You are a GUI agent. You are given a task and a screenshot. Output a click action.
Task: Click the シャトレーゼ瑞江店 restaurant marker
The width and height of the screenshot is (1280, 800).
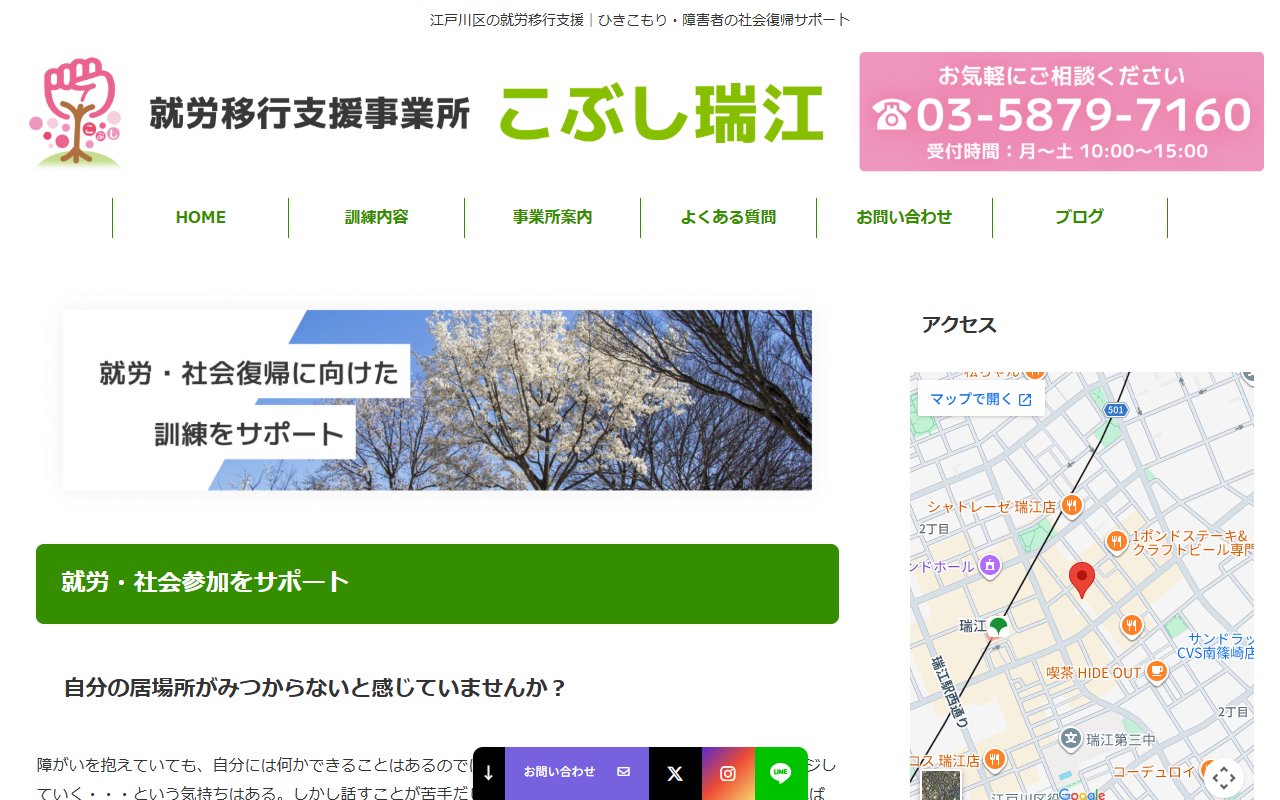point(1072,505)
